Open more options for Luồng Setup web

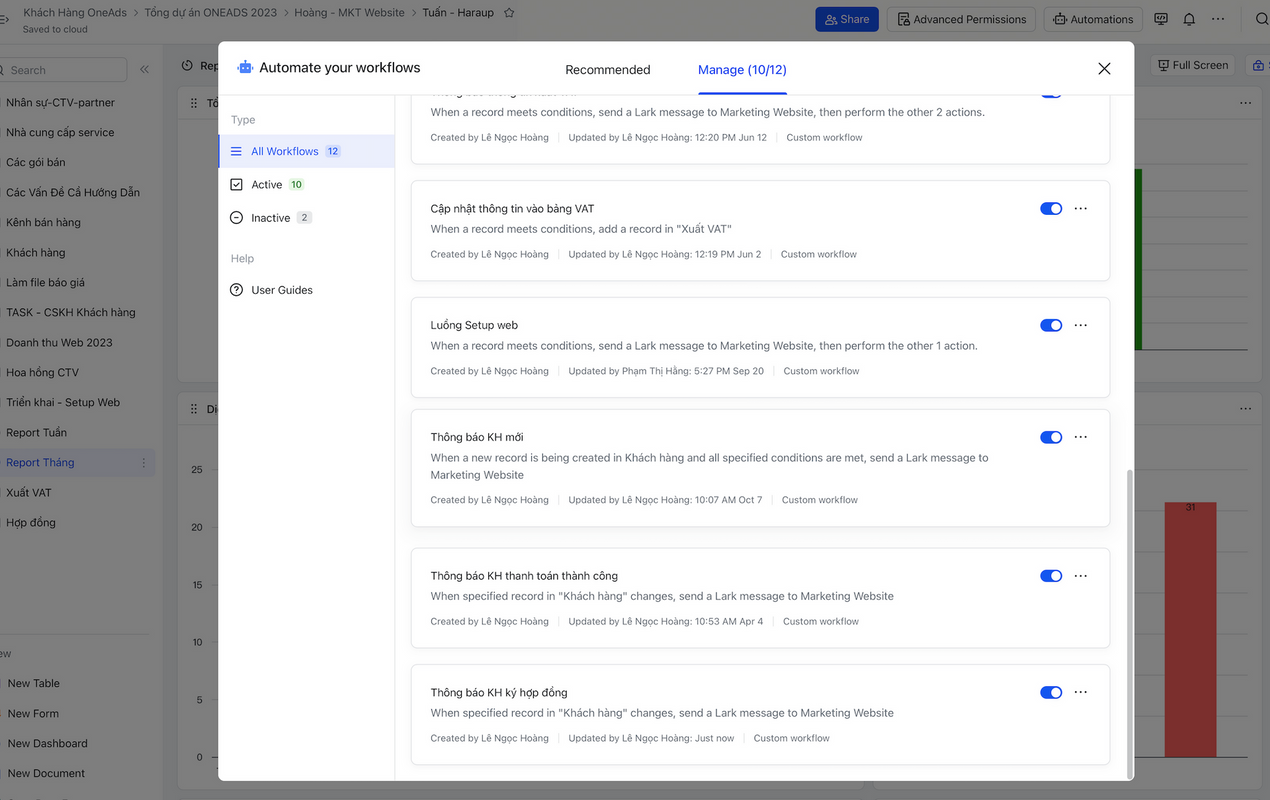tap(1081, 326)
